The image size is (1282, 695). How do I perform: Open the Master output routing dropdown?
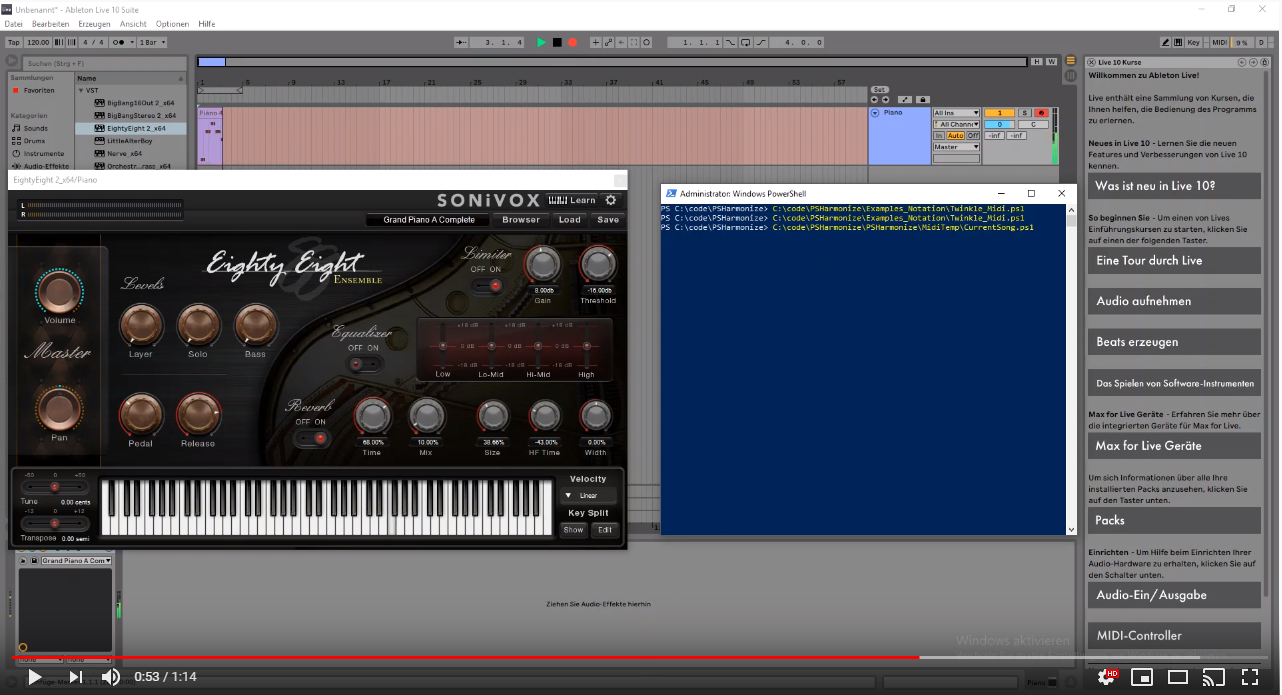click(x=956, y=147)
